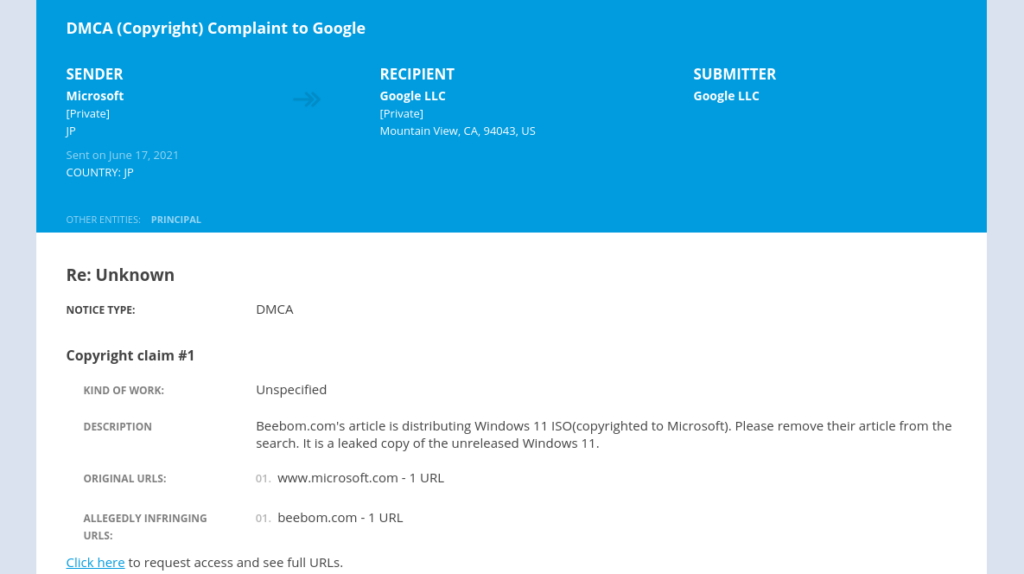Click the DMCA notice type value
This screenshot has width=1024, height=574.
[x=274, y=310]
